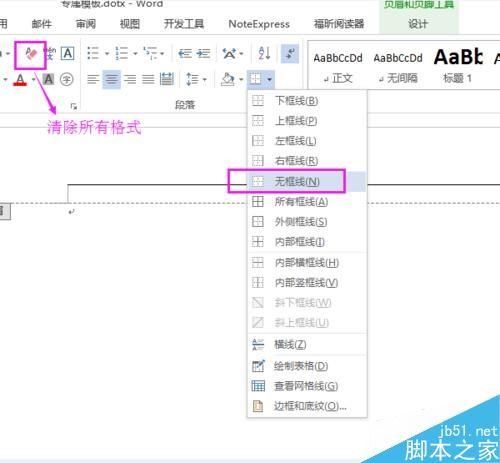
Task: Apply bullet list formatting
Action: click(93, 53)
